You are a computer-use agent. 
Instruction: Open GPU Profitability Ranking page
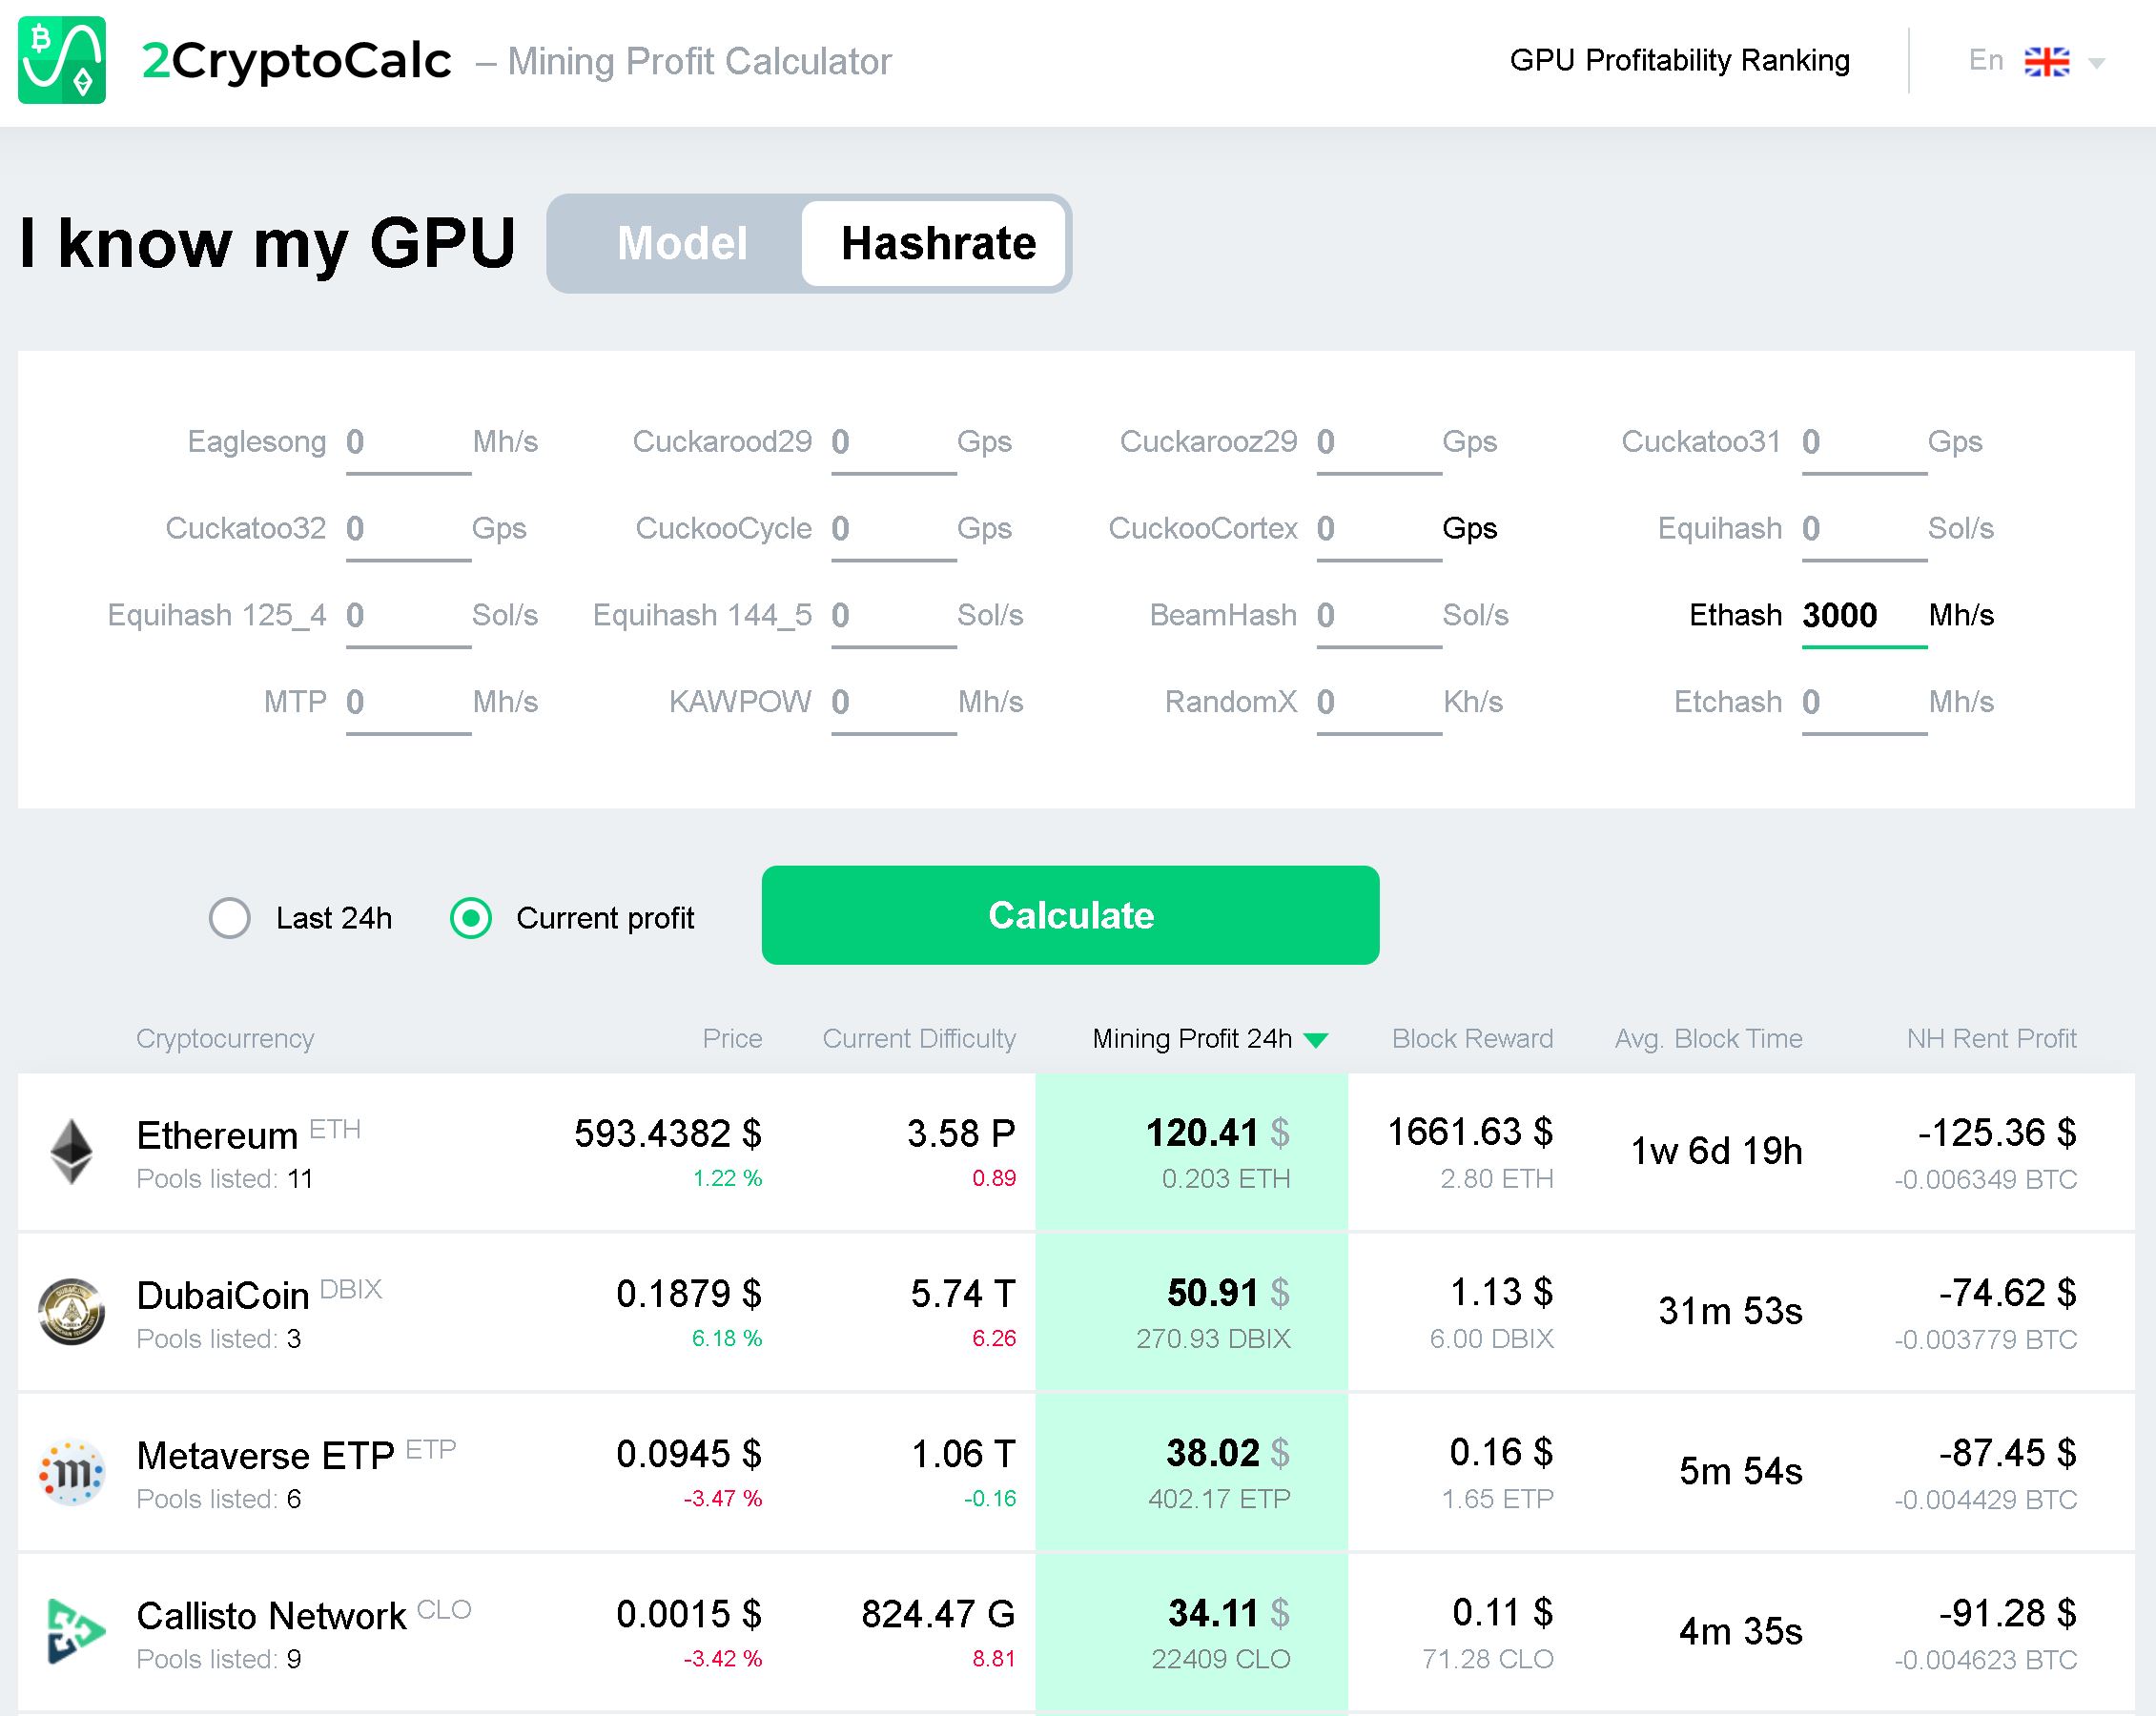tap(1679, 60)
